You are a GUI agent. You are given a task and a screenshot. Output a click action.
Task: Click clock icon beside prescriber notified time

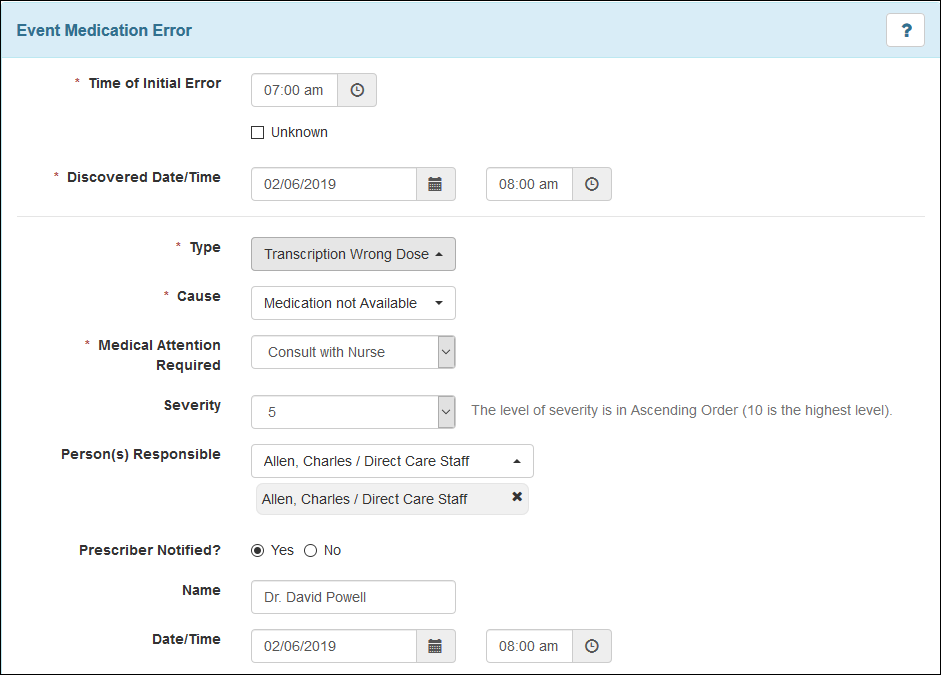[591, 646]
